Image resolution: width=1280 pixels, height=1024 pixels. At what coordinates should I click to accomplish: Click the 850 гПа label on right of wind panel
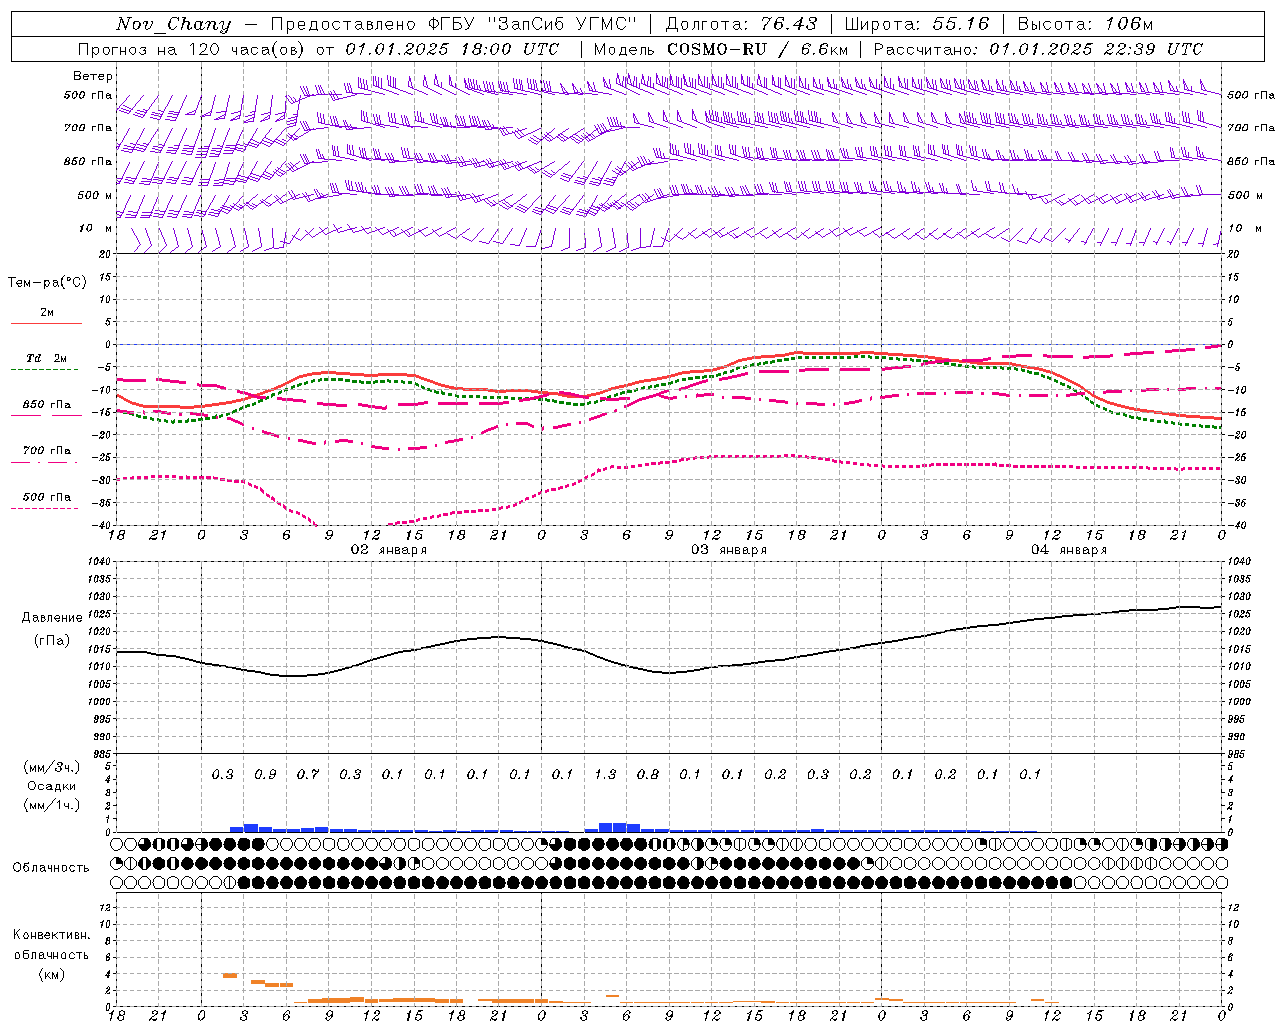click(1251, 161)
